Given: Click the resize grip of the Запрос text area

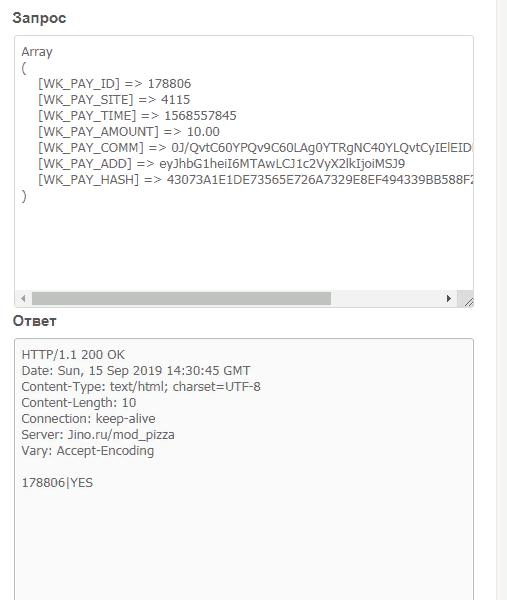Looking at the screenshot, I should pos(468,302).
